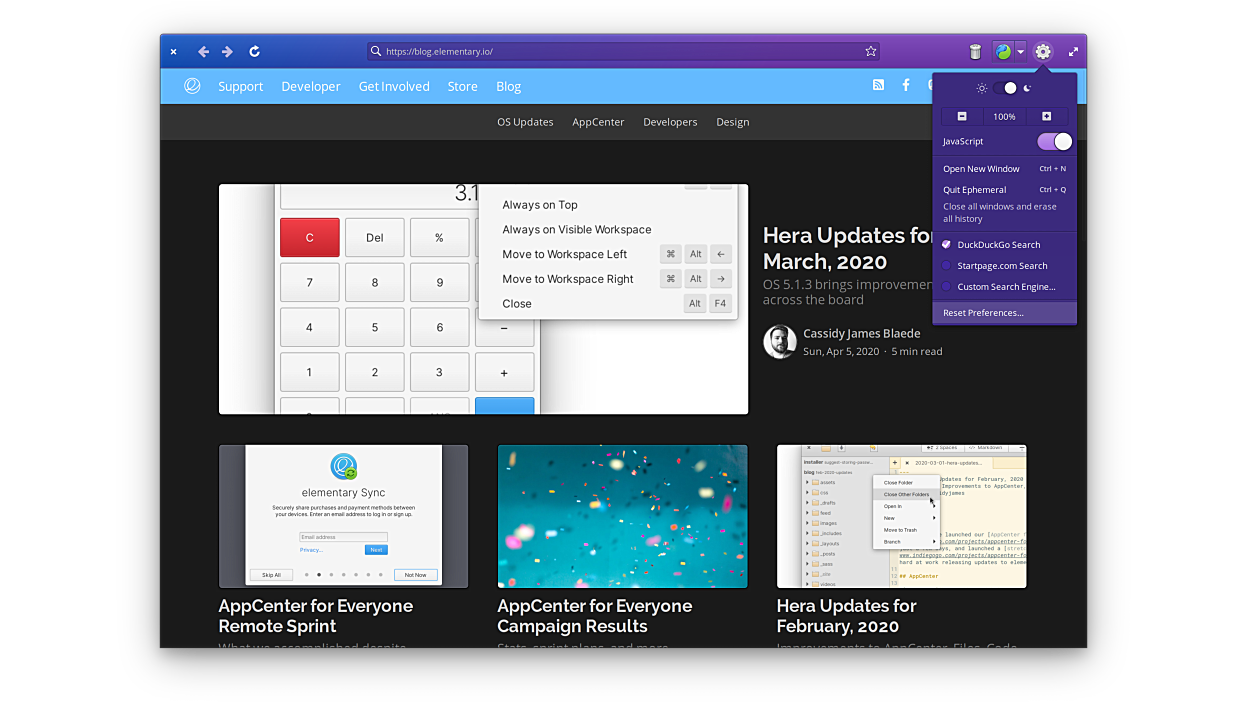The image size is (1248, 702).
Task: Zoom in with the plus button
Action: (x=1046, y=117)
